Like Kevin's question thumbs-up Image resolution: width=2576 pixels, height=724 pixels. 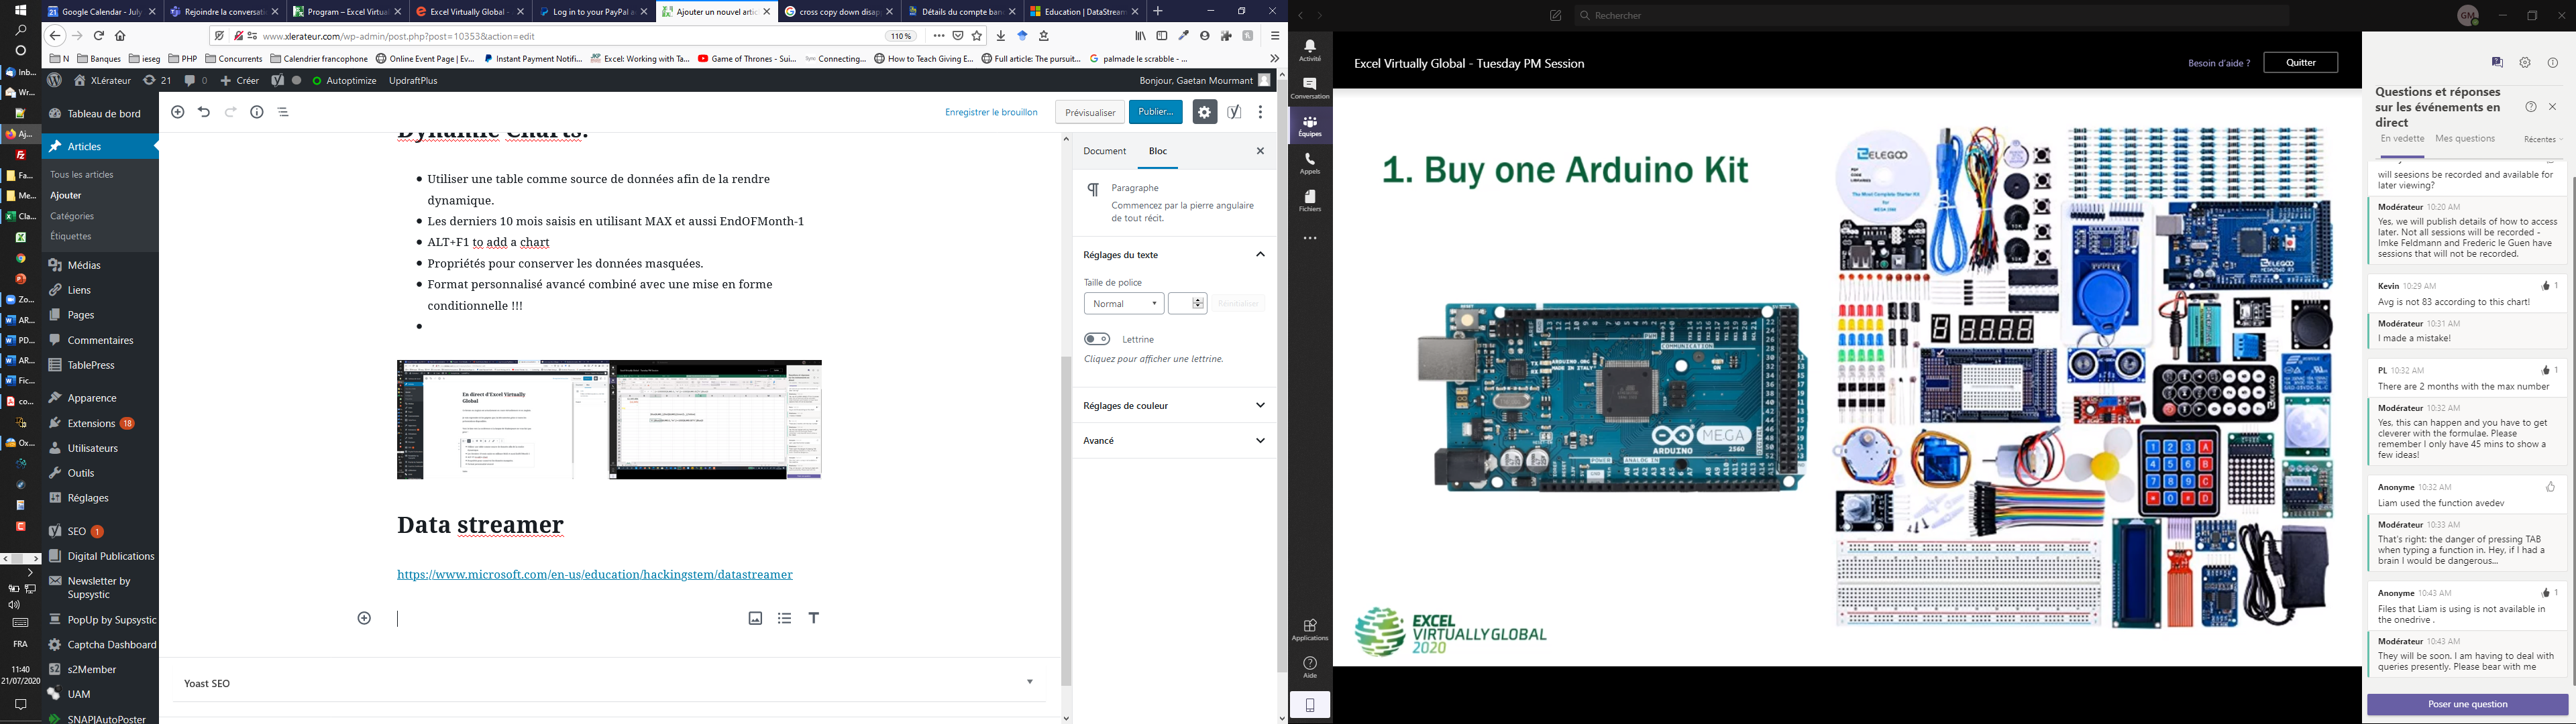coord(2545,286)
